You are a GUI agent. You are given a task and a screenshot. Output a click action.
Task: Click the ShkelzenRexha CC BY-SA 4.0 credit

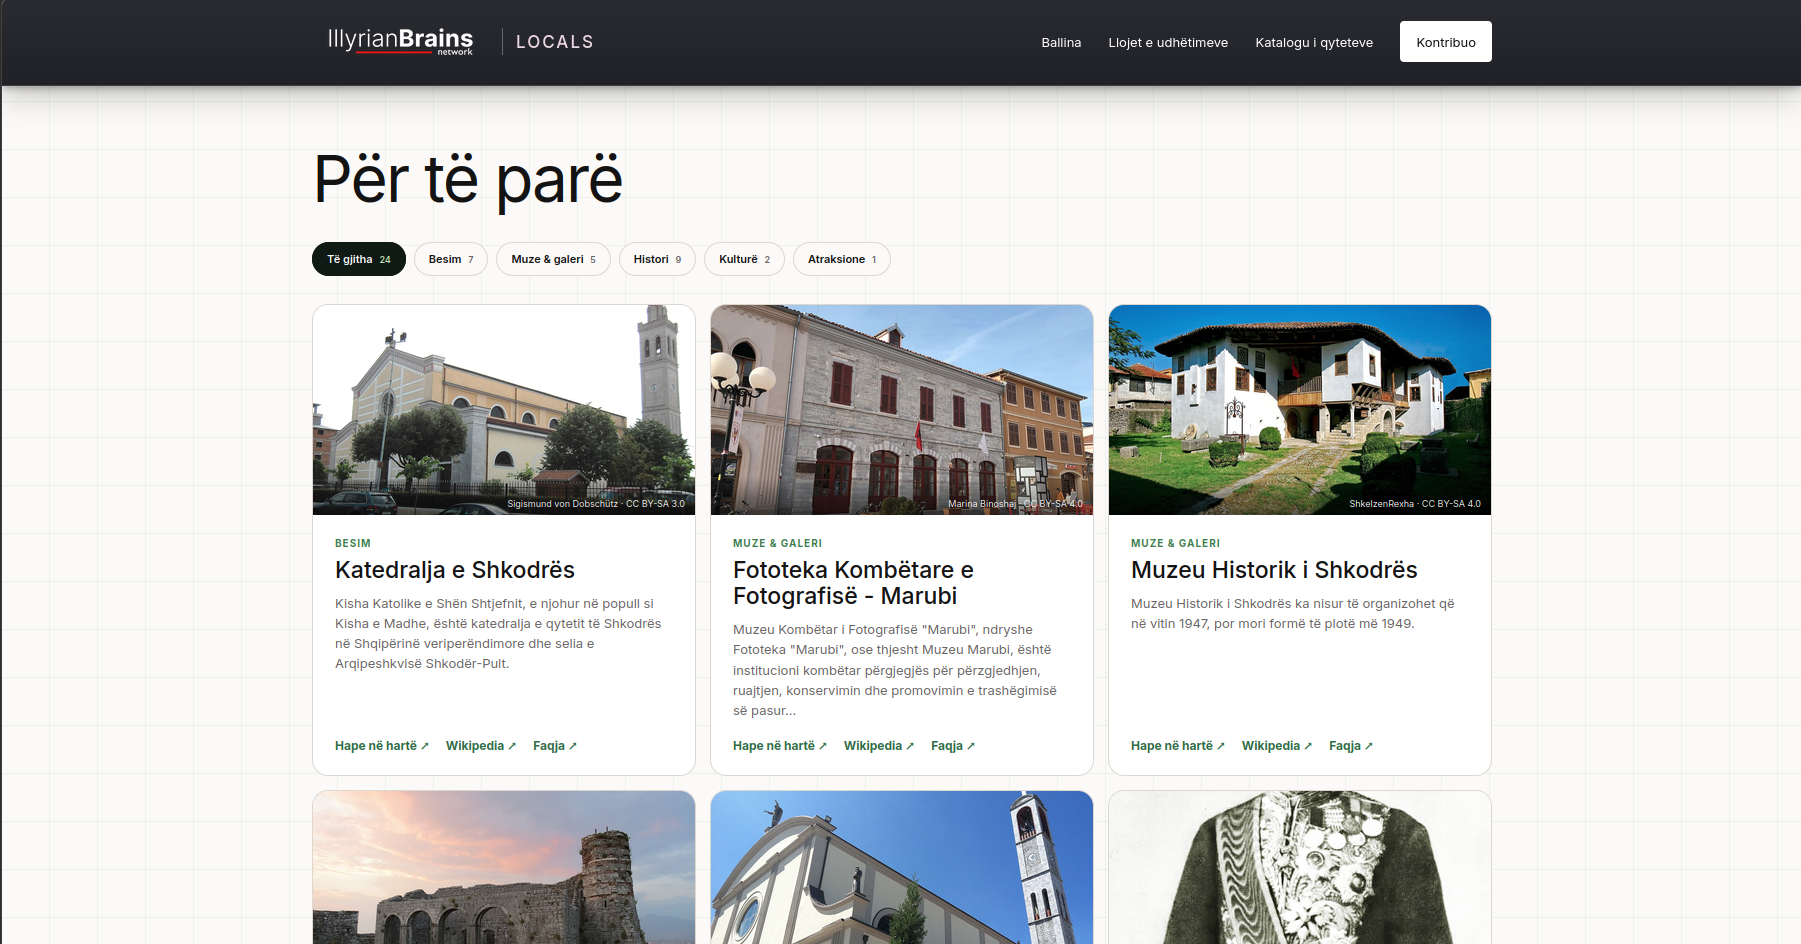[1415, 504]
